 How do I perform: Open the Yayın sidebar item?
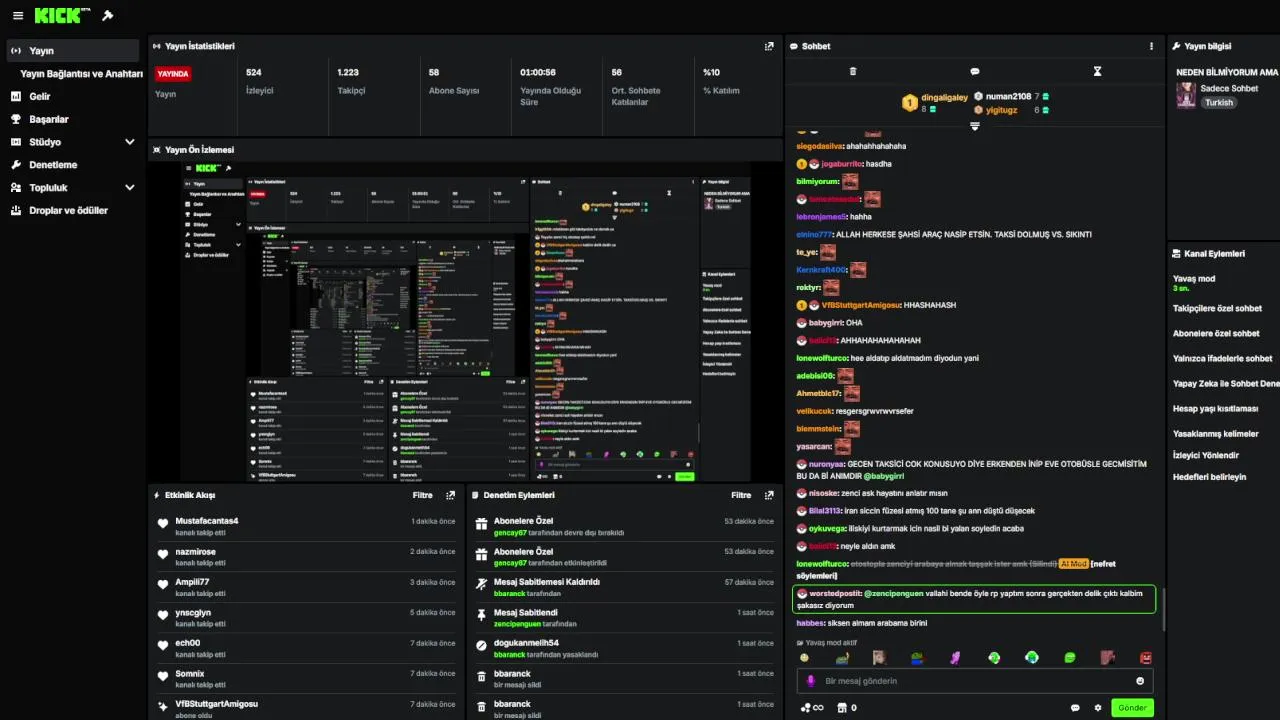tap(73, 50)
